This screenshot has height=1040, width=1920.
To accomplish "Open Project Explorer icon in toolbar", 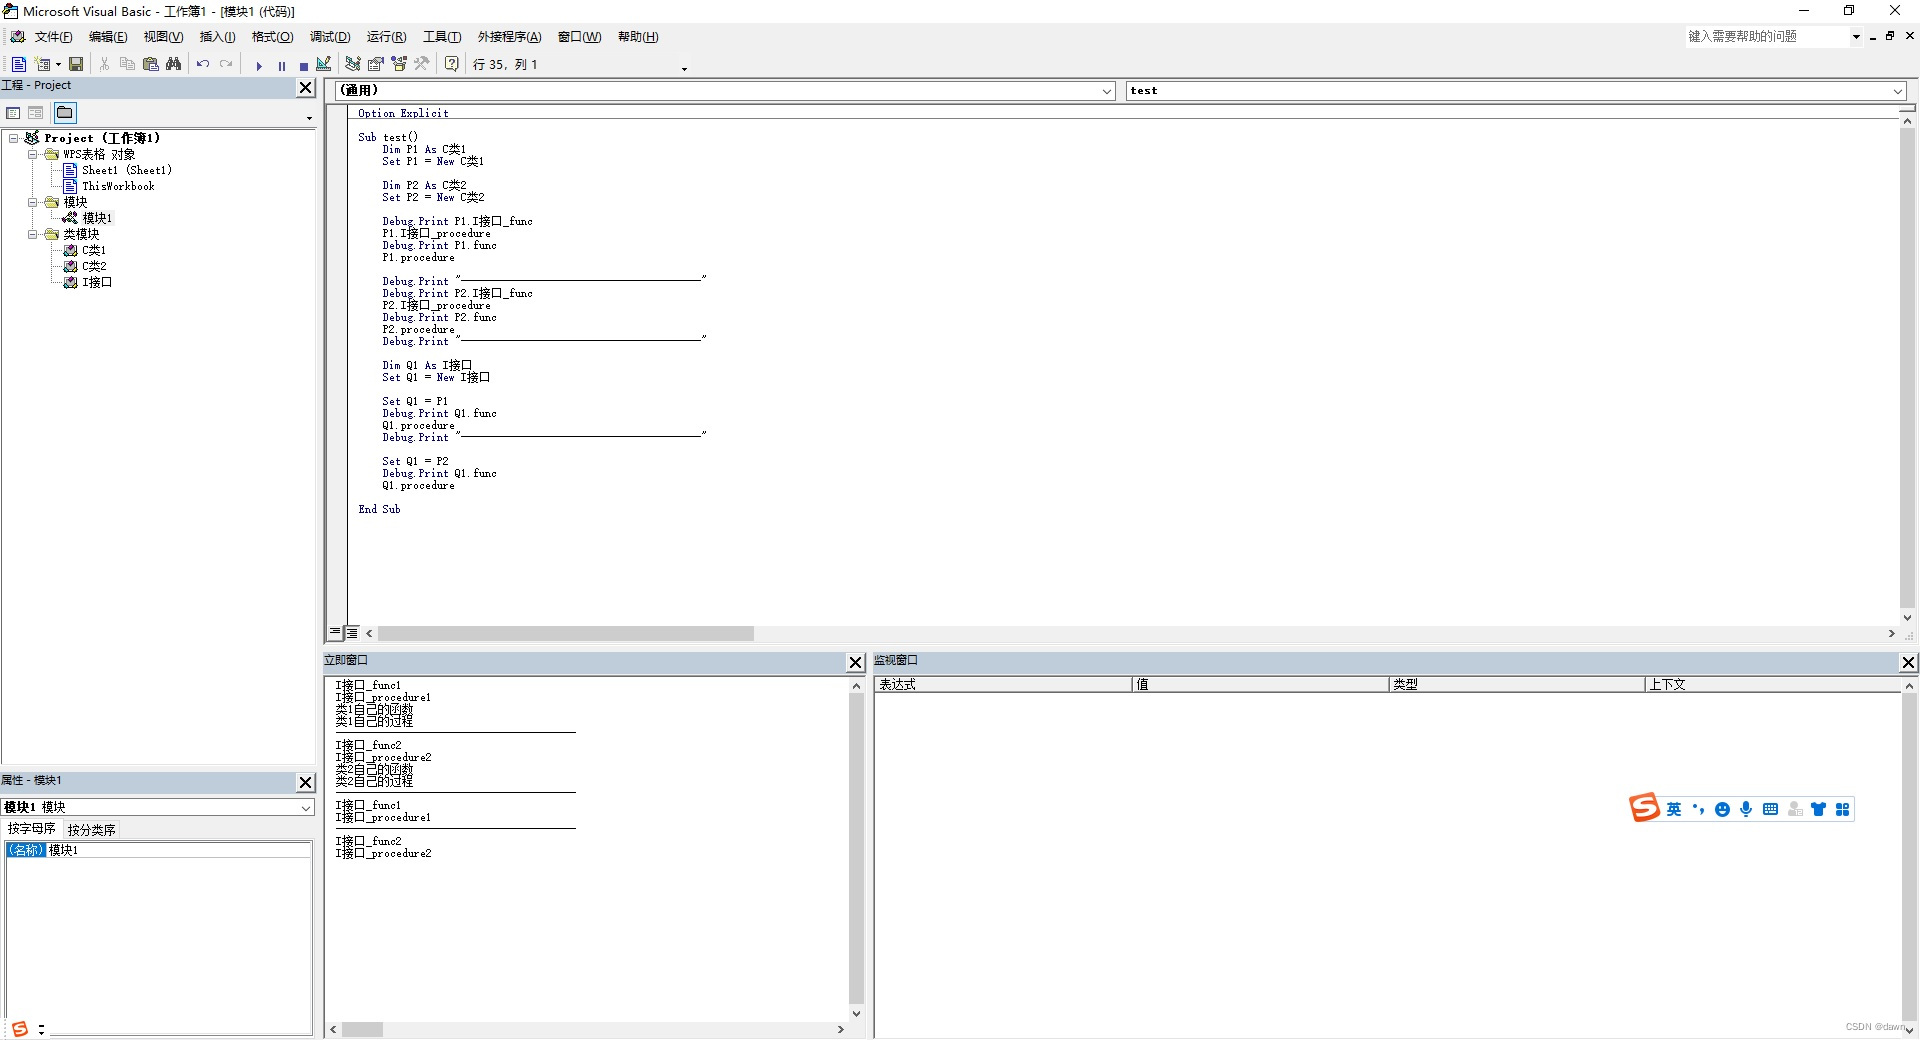I will (353, 64).
